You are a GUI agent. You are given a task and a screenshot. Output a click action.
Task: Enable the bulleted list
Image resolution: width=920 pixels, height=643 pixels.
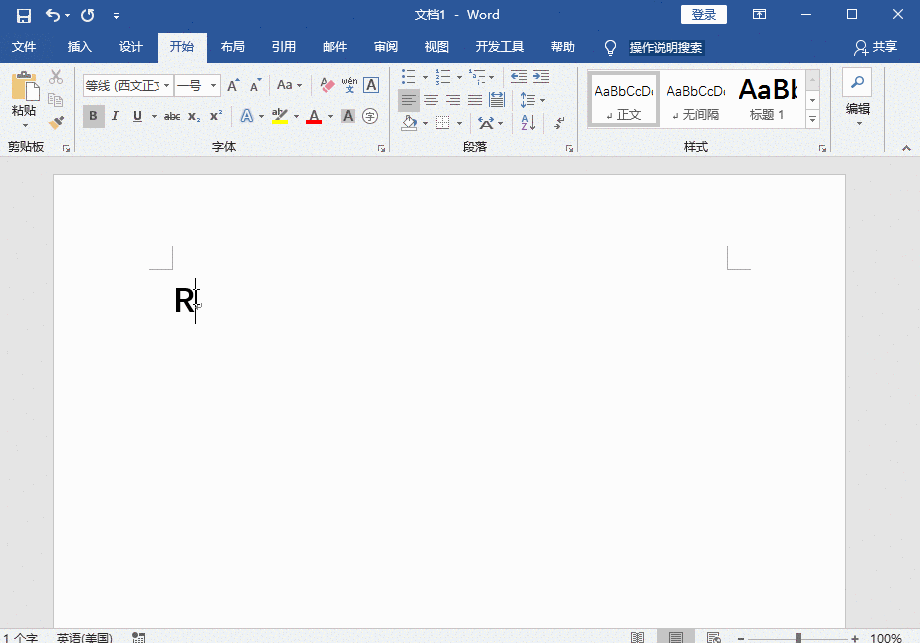click(407, 75)
